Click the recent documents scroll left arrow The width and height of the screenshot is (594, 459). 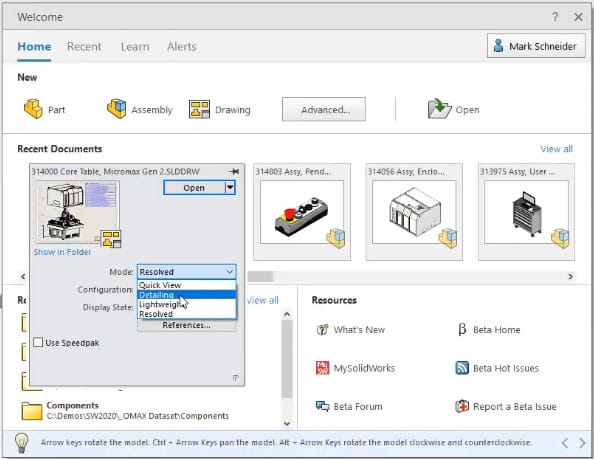click(23, 276)
